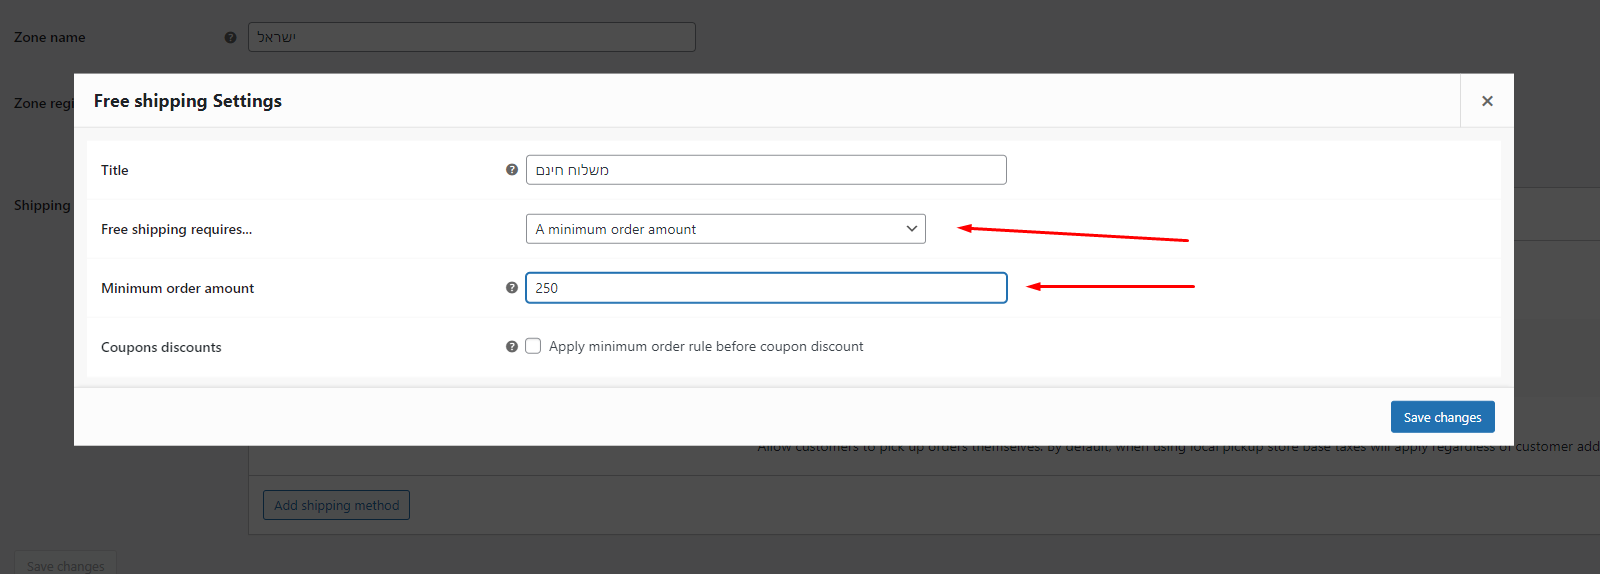Focus the Title text field in the dialog

[x=766, y=170]
